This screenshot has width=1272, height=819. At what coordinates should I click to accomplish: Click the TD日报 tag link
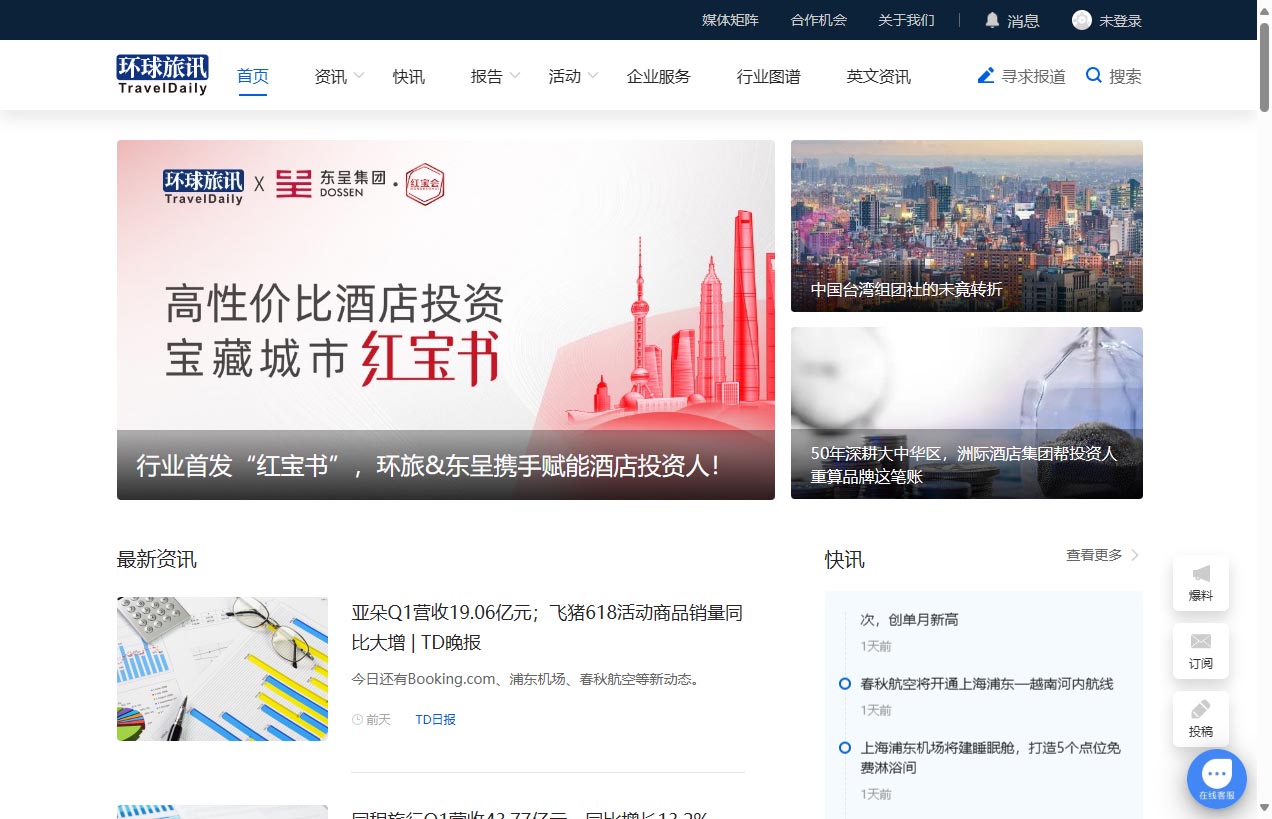pyautogui.click(x=435, y=719)
